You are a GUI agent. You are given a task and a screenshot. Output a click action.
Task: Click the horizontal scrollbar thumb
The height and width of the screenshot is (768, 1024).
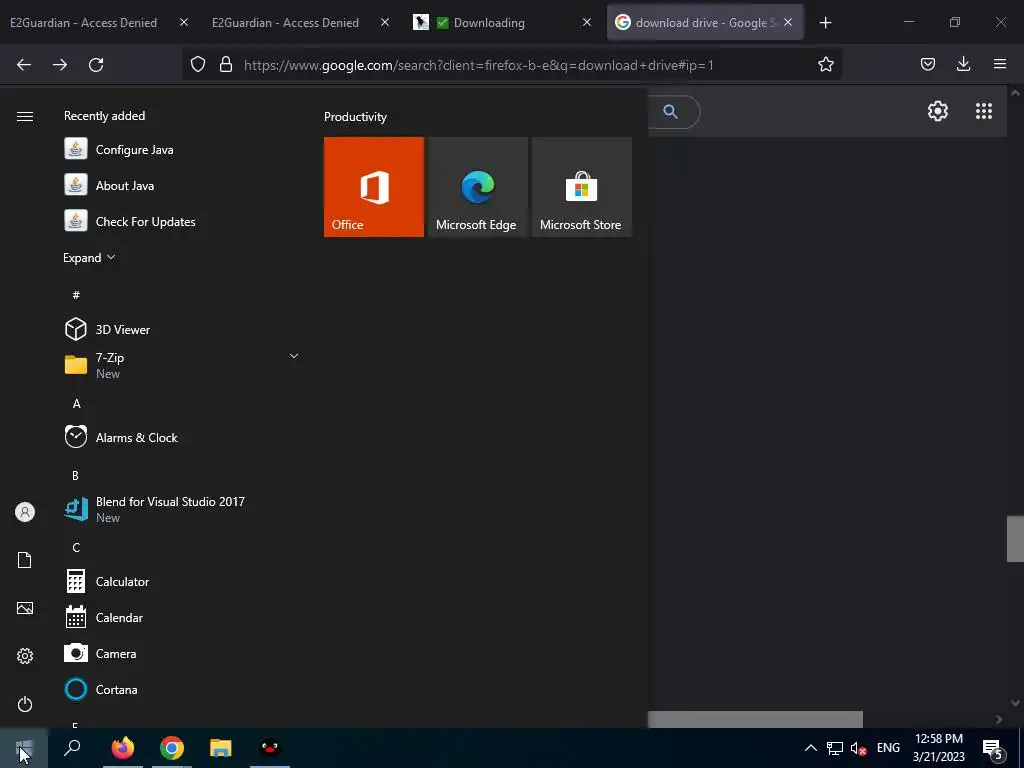(x=755, y=719)
